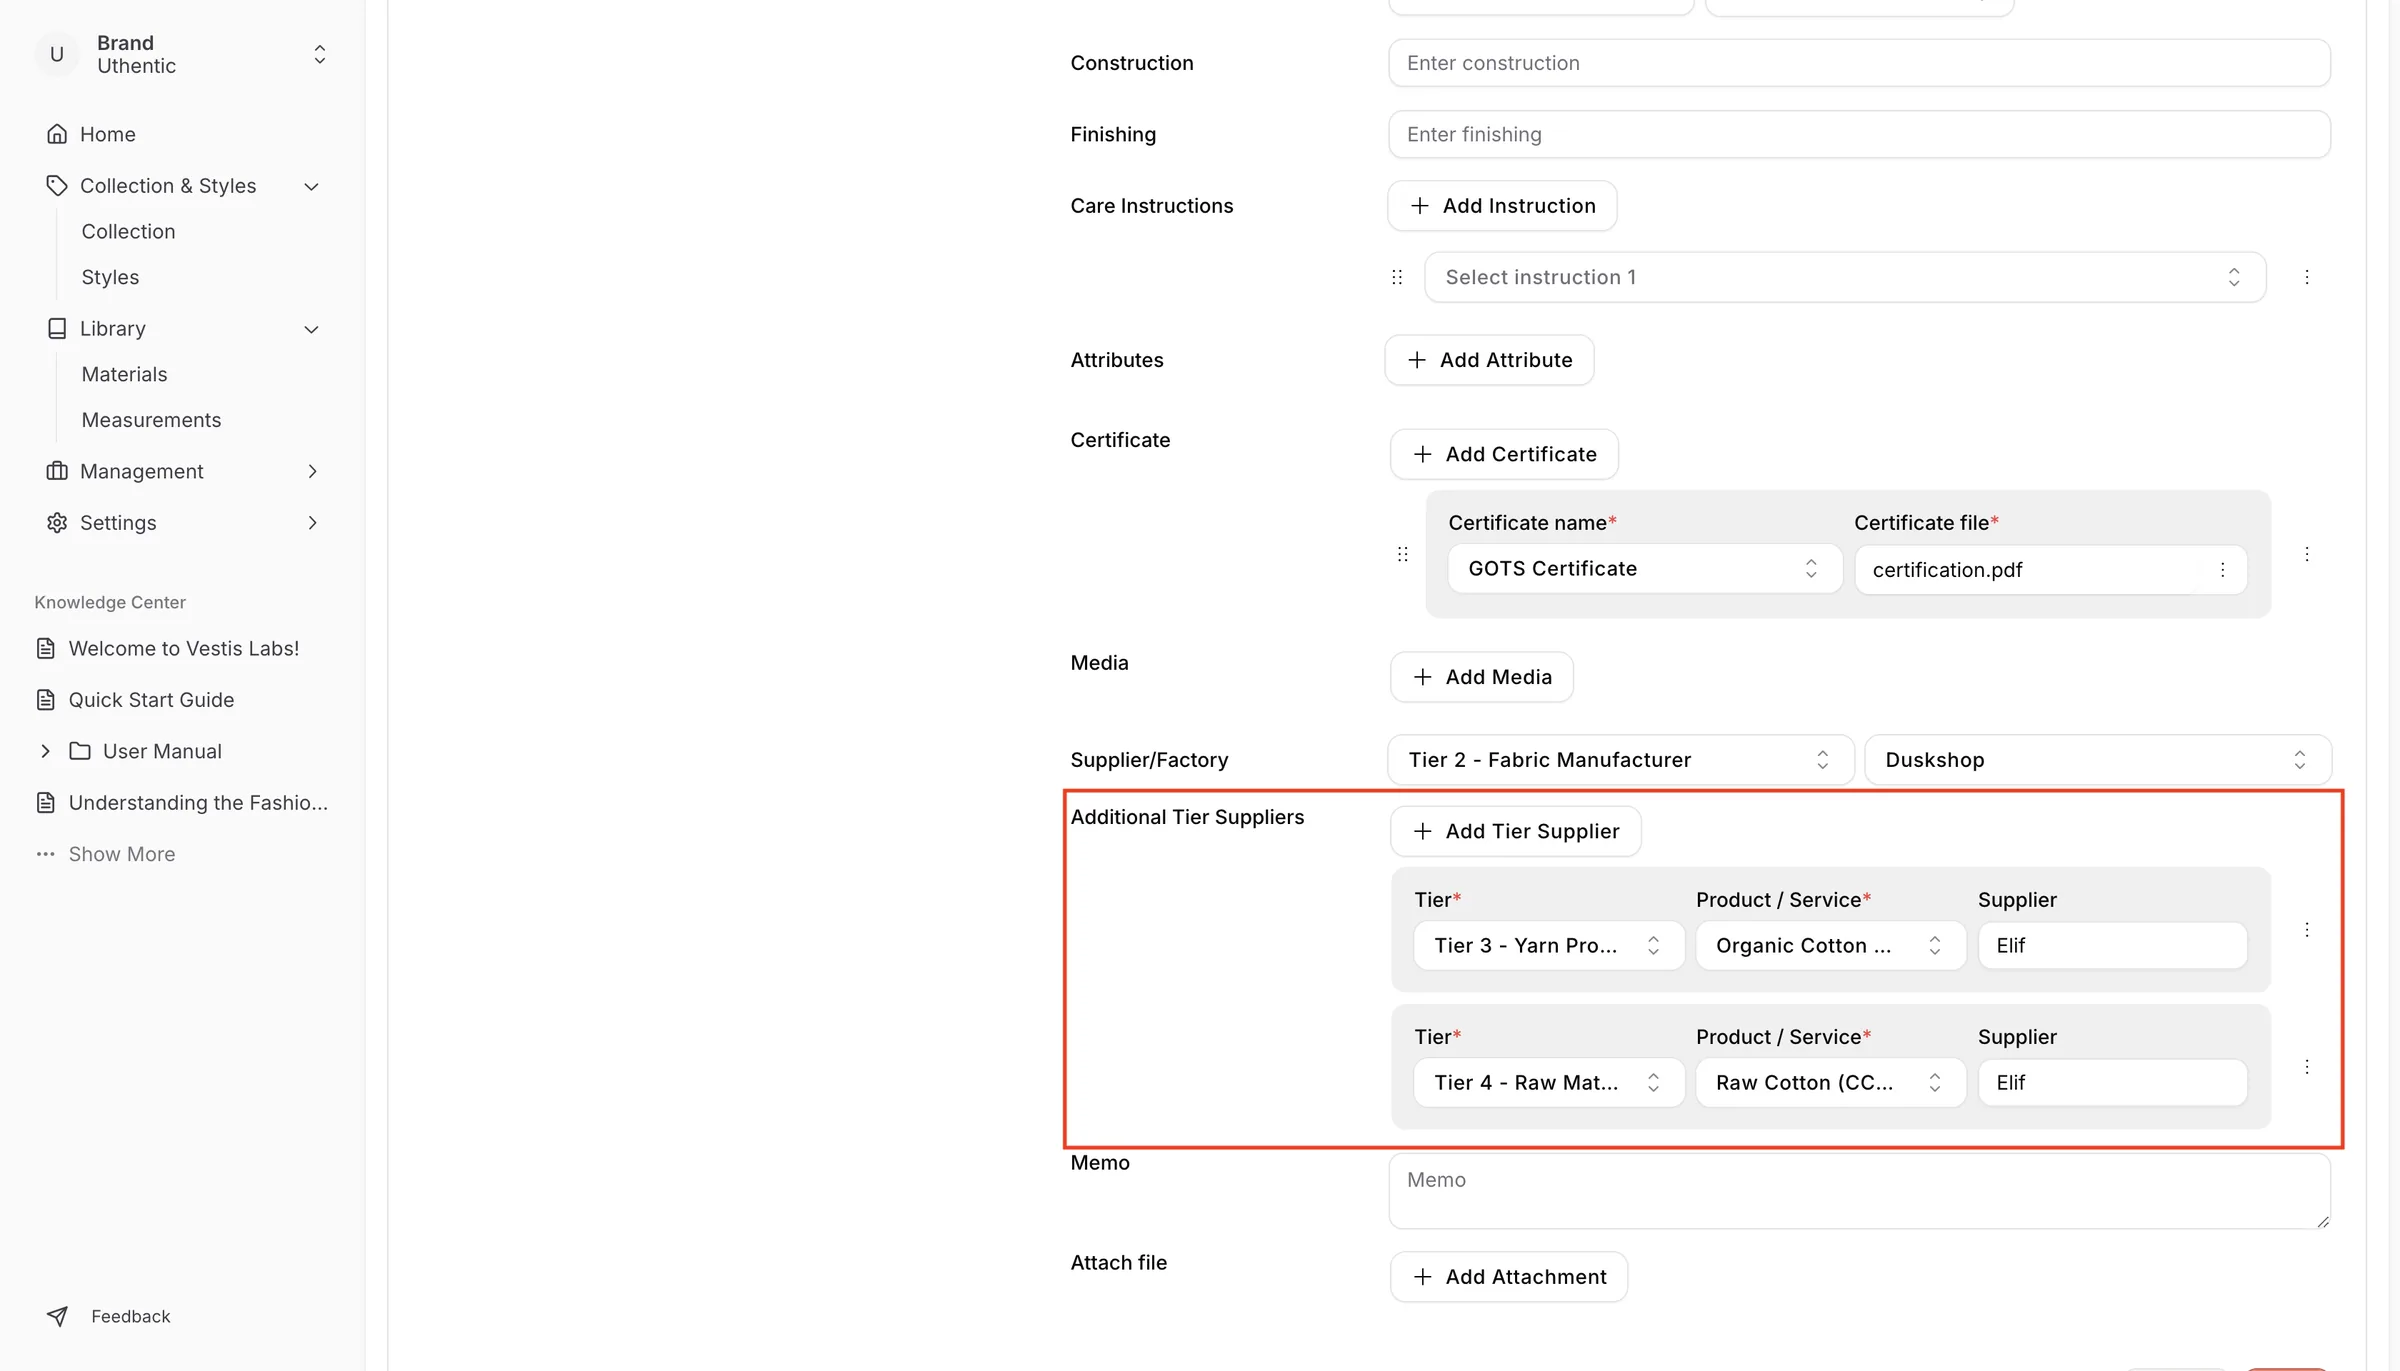Expand the Management section
2400x1371 pixels.
point(312,471)
